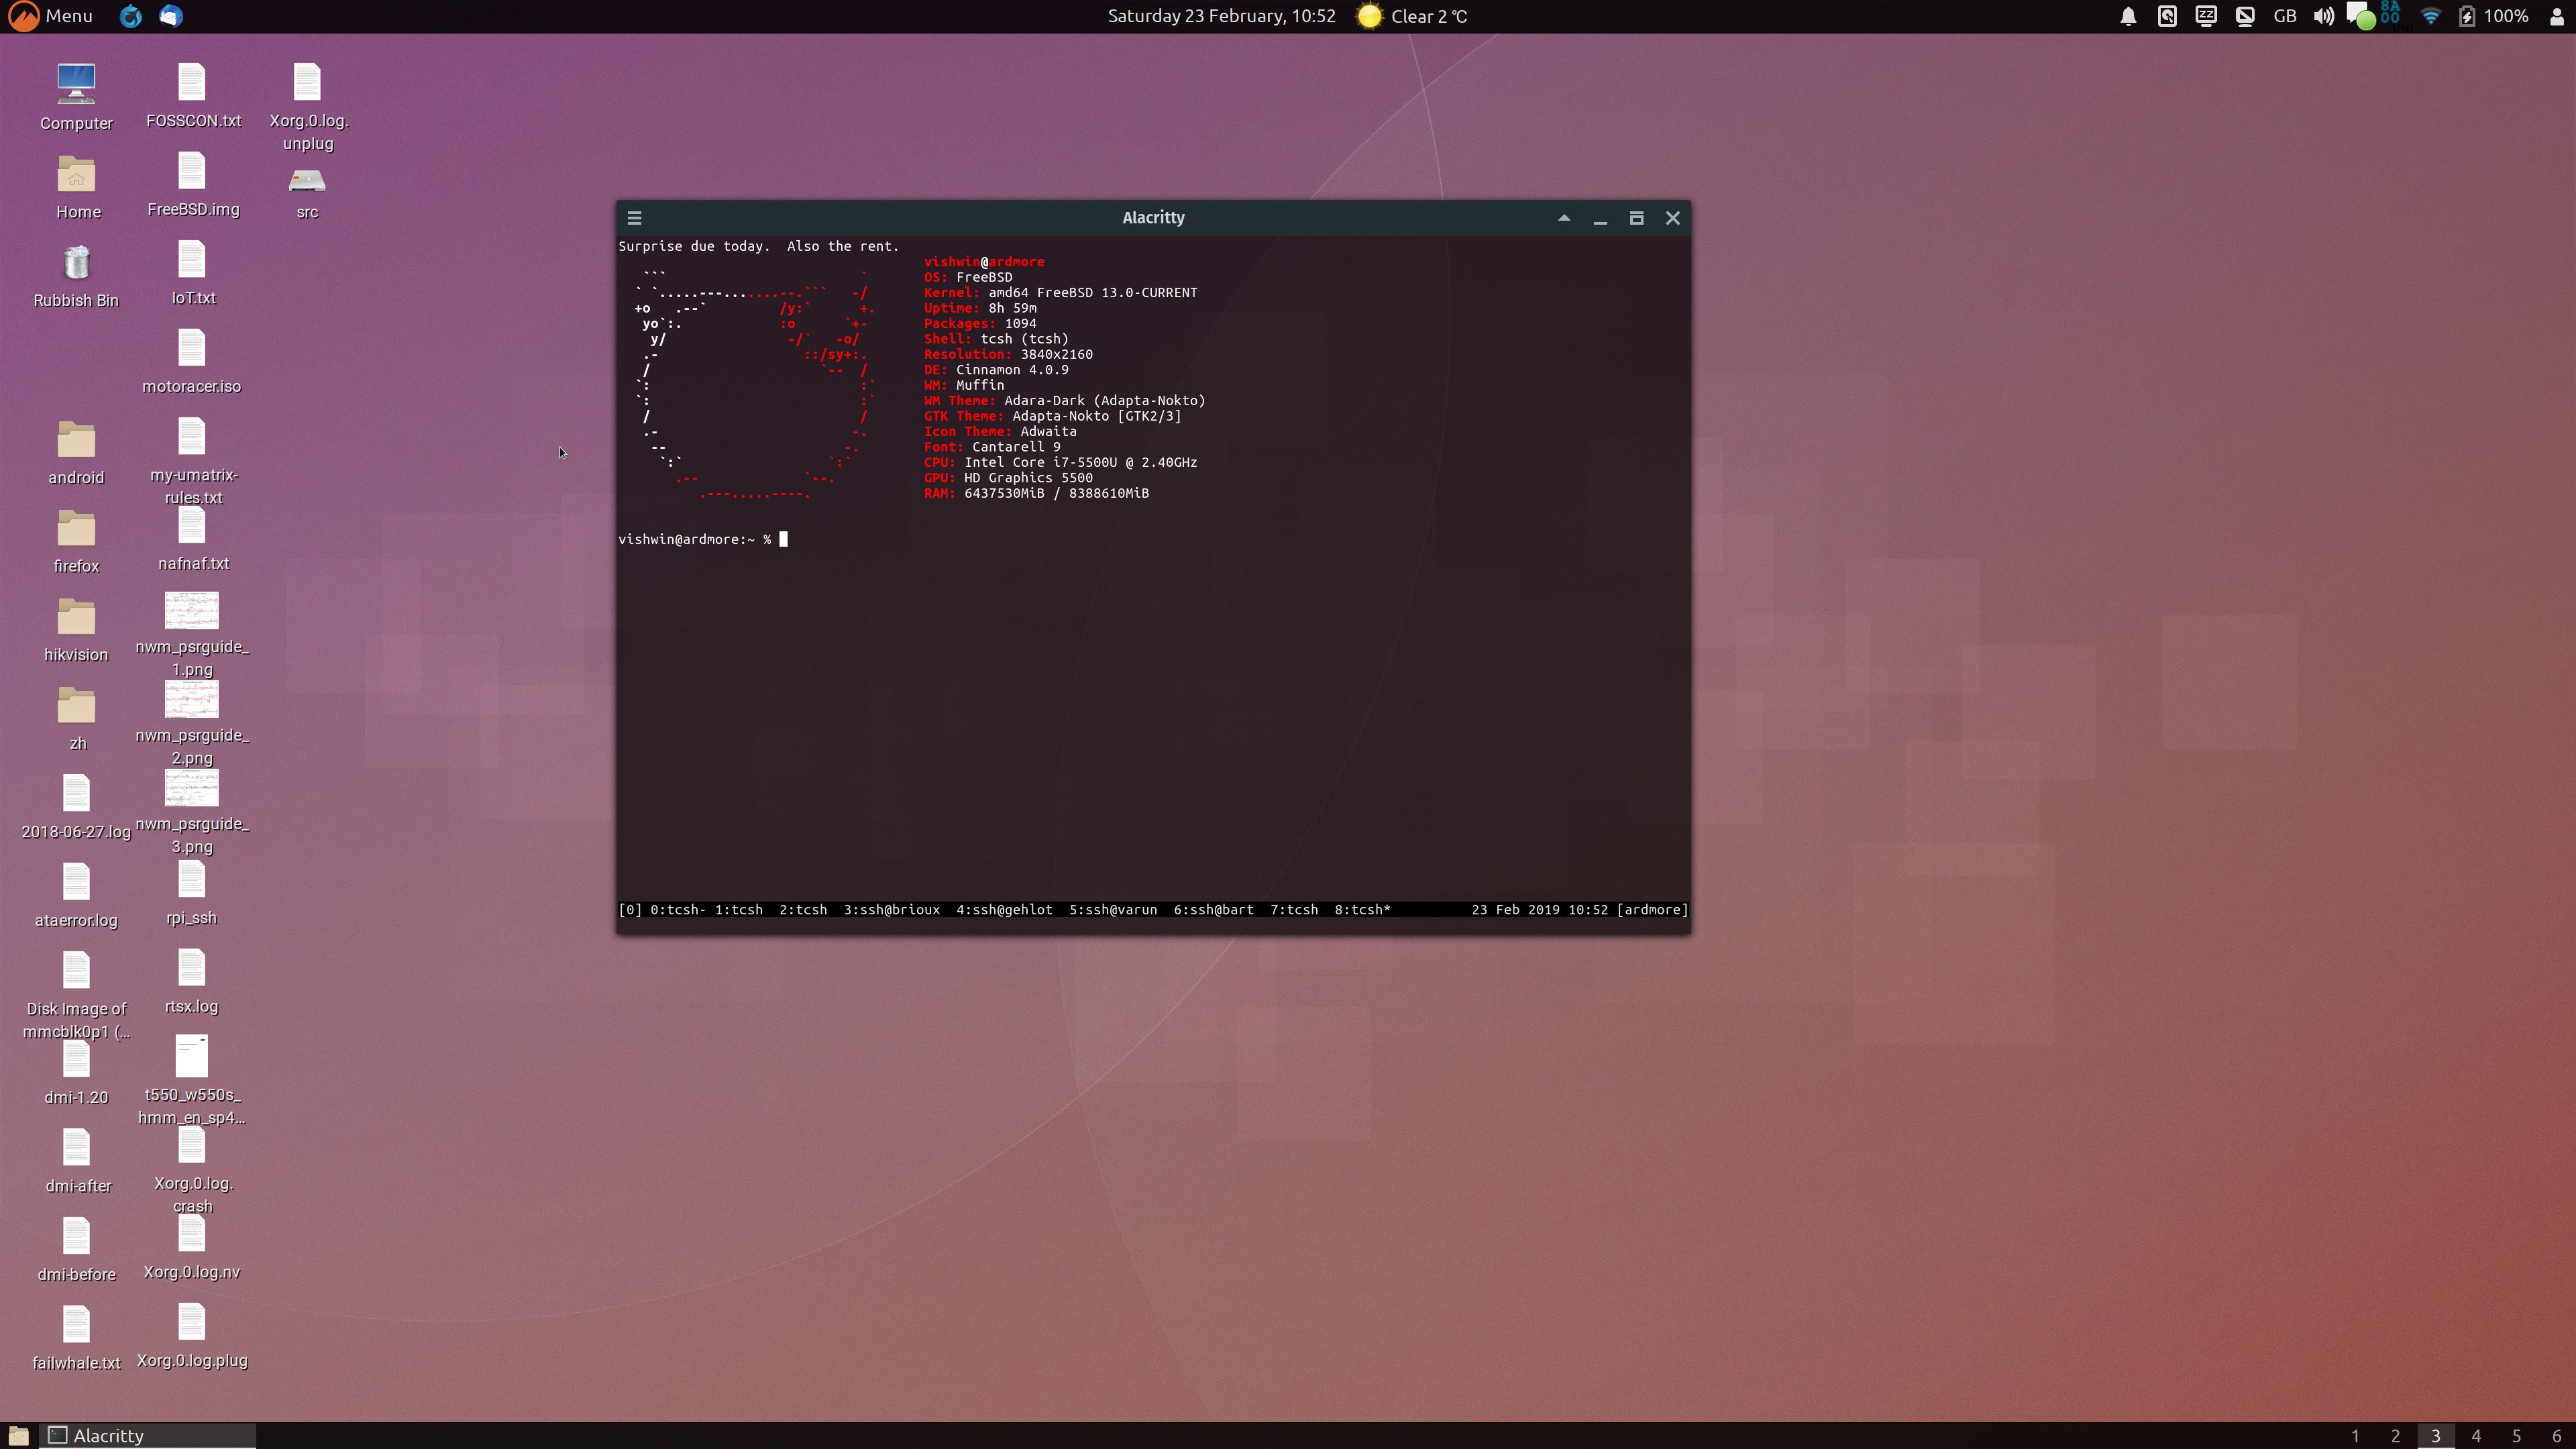Click the tmux session indicator [0]
This screenshot has height=1449, width=2576.
(630, 910)
